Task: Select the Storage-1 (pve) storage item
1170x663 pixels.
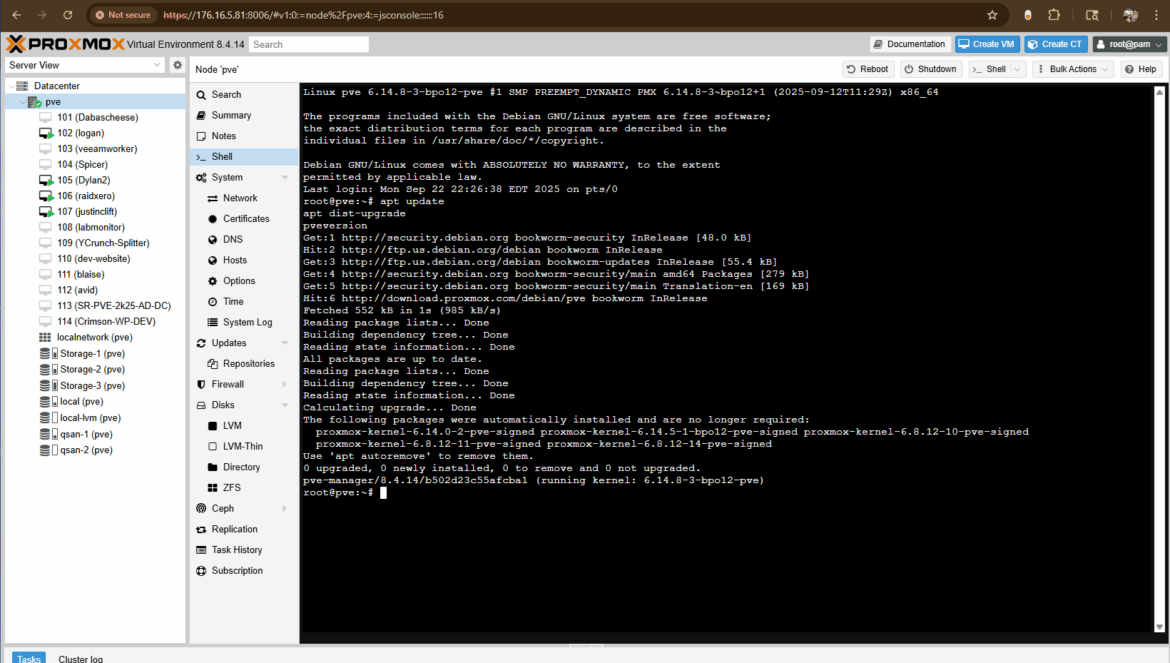Action: click(92, 354)
